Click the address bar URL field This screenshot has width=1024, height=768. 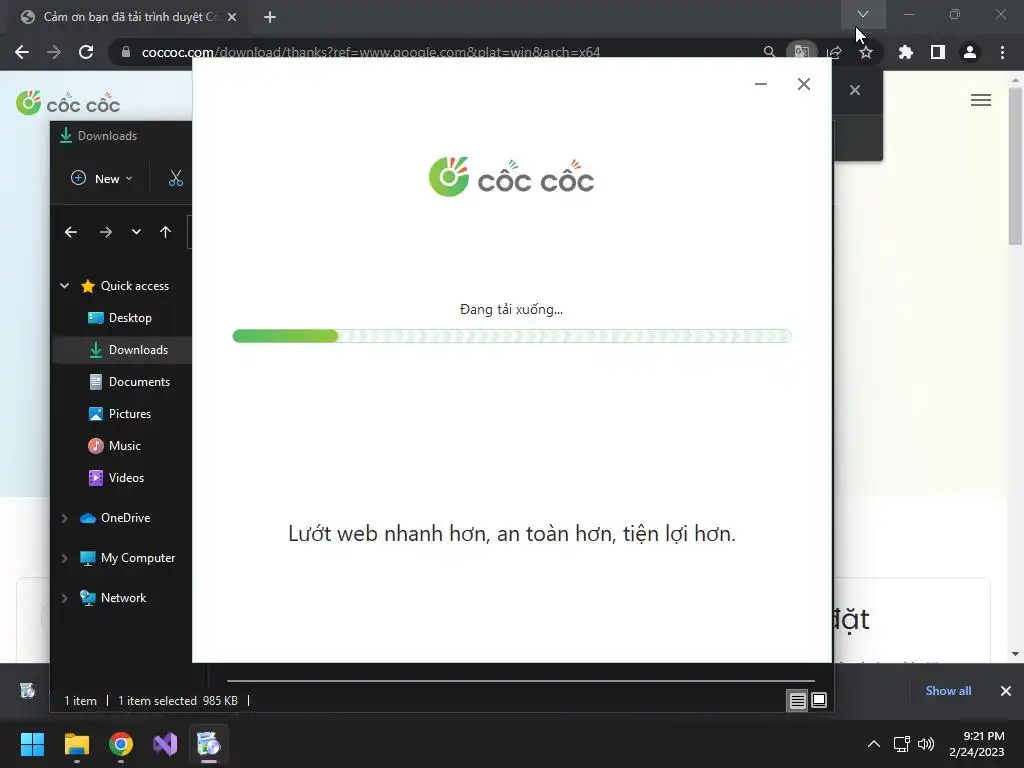[x=370, y=52]
